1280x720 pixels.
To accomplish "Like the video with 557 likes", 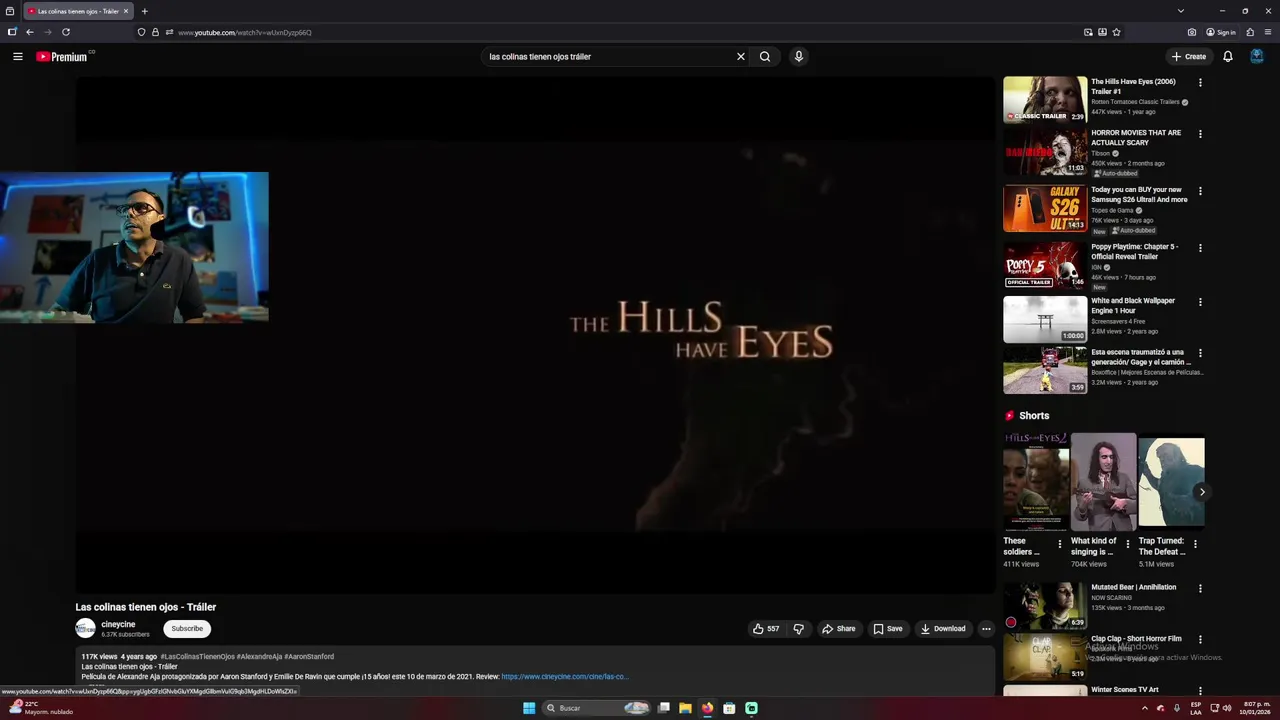I will (766, 629).
